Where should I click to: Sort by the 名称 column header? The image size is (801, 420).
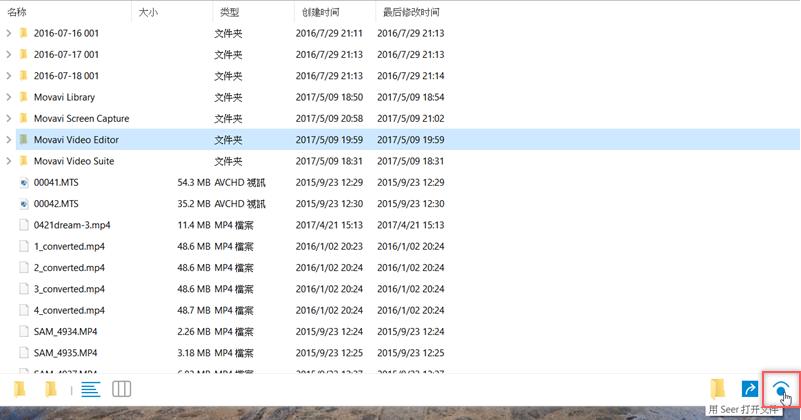(x=17, y=12)
